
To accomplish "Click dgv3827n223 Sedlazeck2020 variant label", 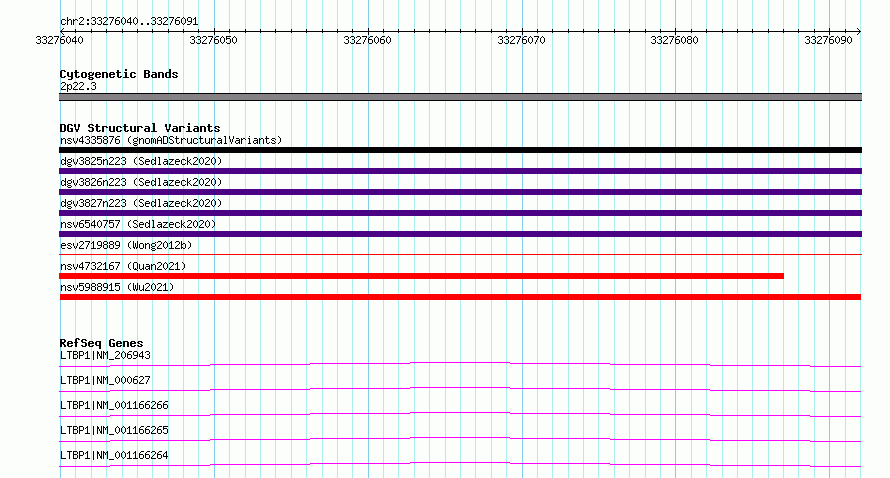I will point(141,203).
